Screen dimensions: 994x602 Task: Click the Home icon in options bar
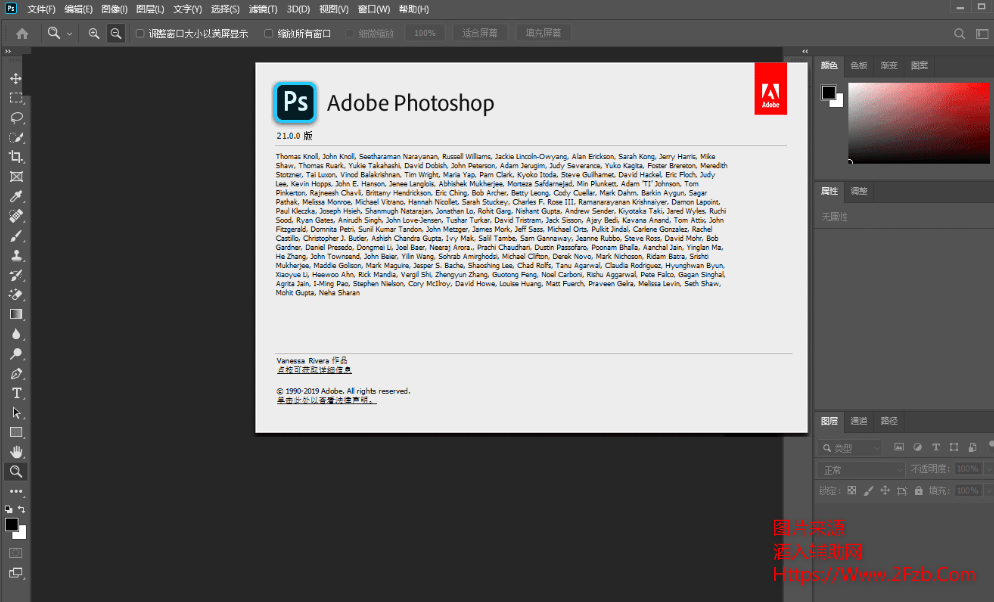coord(22,33)
